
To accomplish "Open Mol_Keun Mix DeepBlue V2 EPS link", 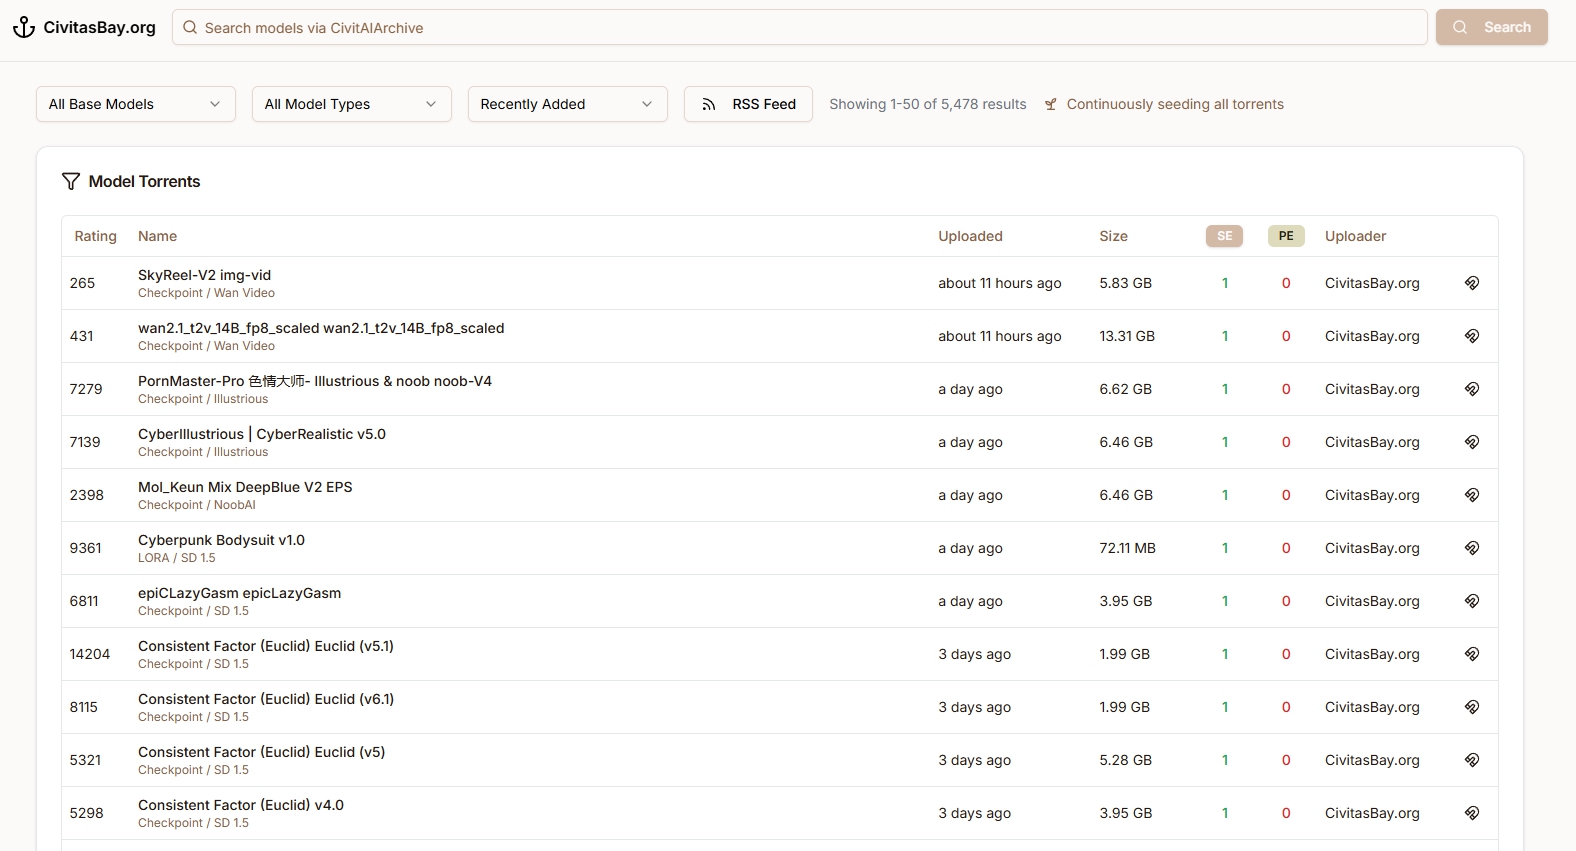I will point(245,487).
